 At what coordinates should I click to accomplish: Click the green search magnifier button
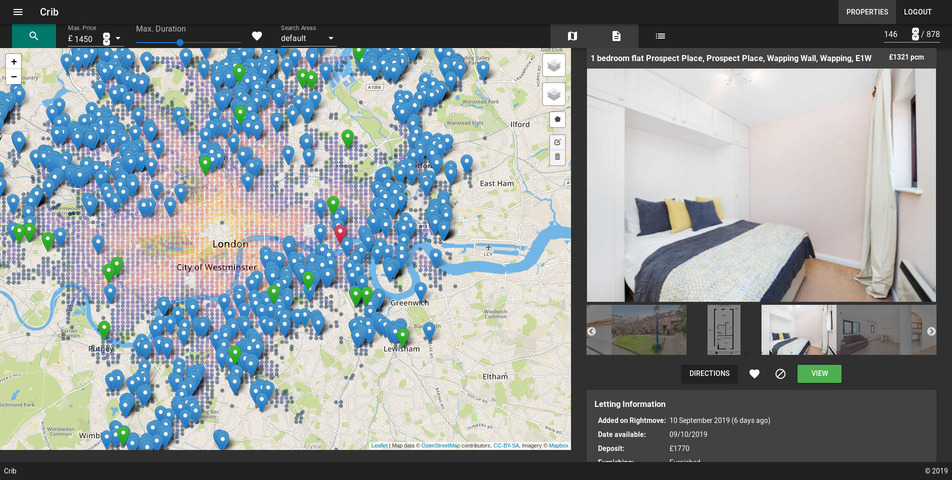pyautogui.click(x=34, y=36)
